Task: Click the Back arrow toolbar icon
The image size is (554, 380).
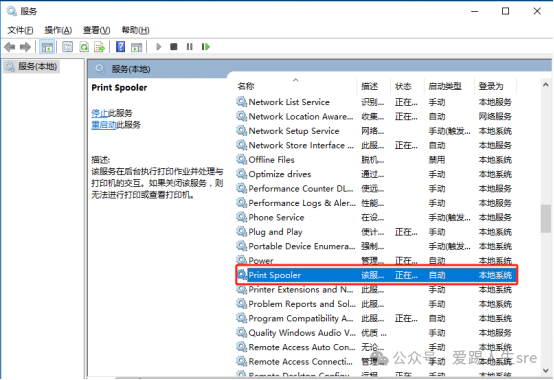Action: [10, 47]
